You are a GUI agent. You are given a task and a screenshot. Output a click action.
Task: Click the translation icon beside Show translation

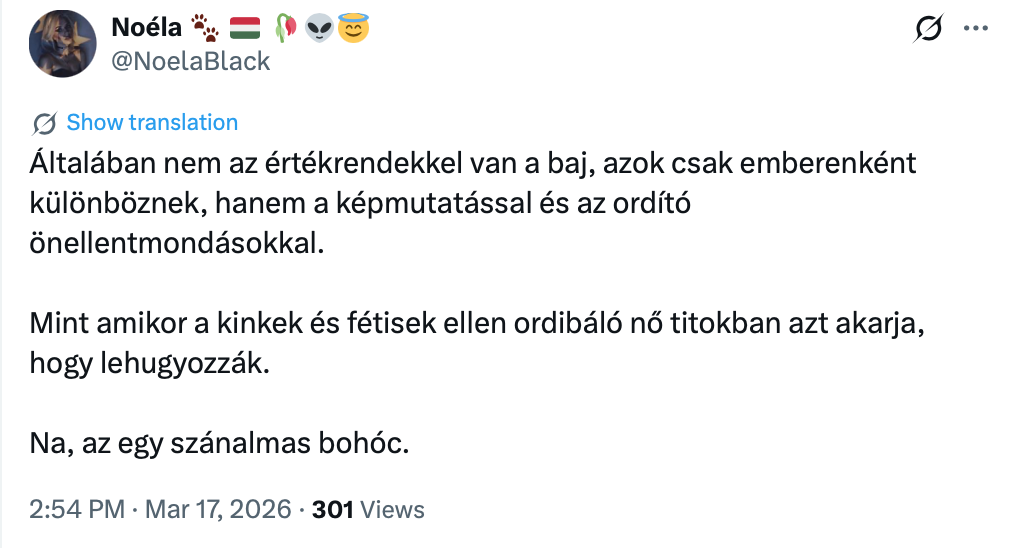43,123
